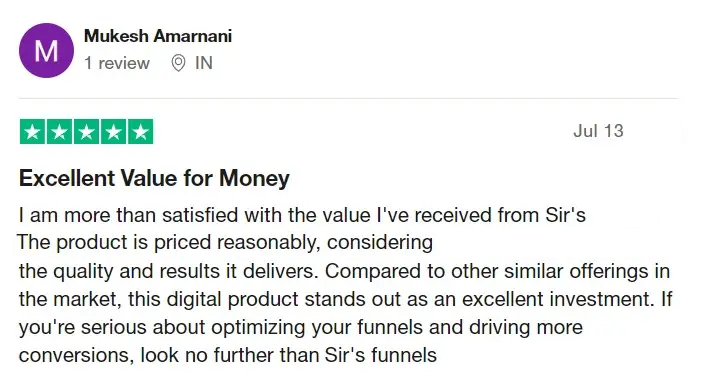Select the first green rating star
The height and width of the screenshot is (384, 702).
tap(32, 132)
